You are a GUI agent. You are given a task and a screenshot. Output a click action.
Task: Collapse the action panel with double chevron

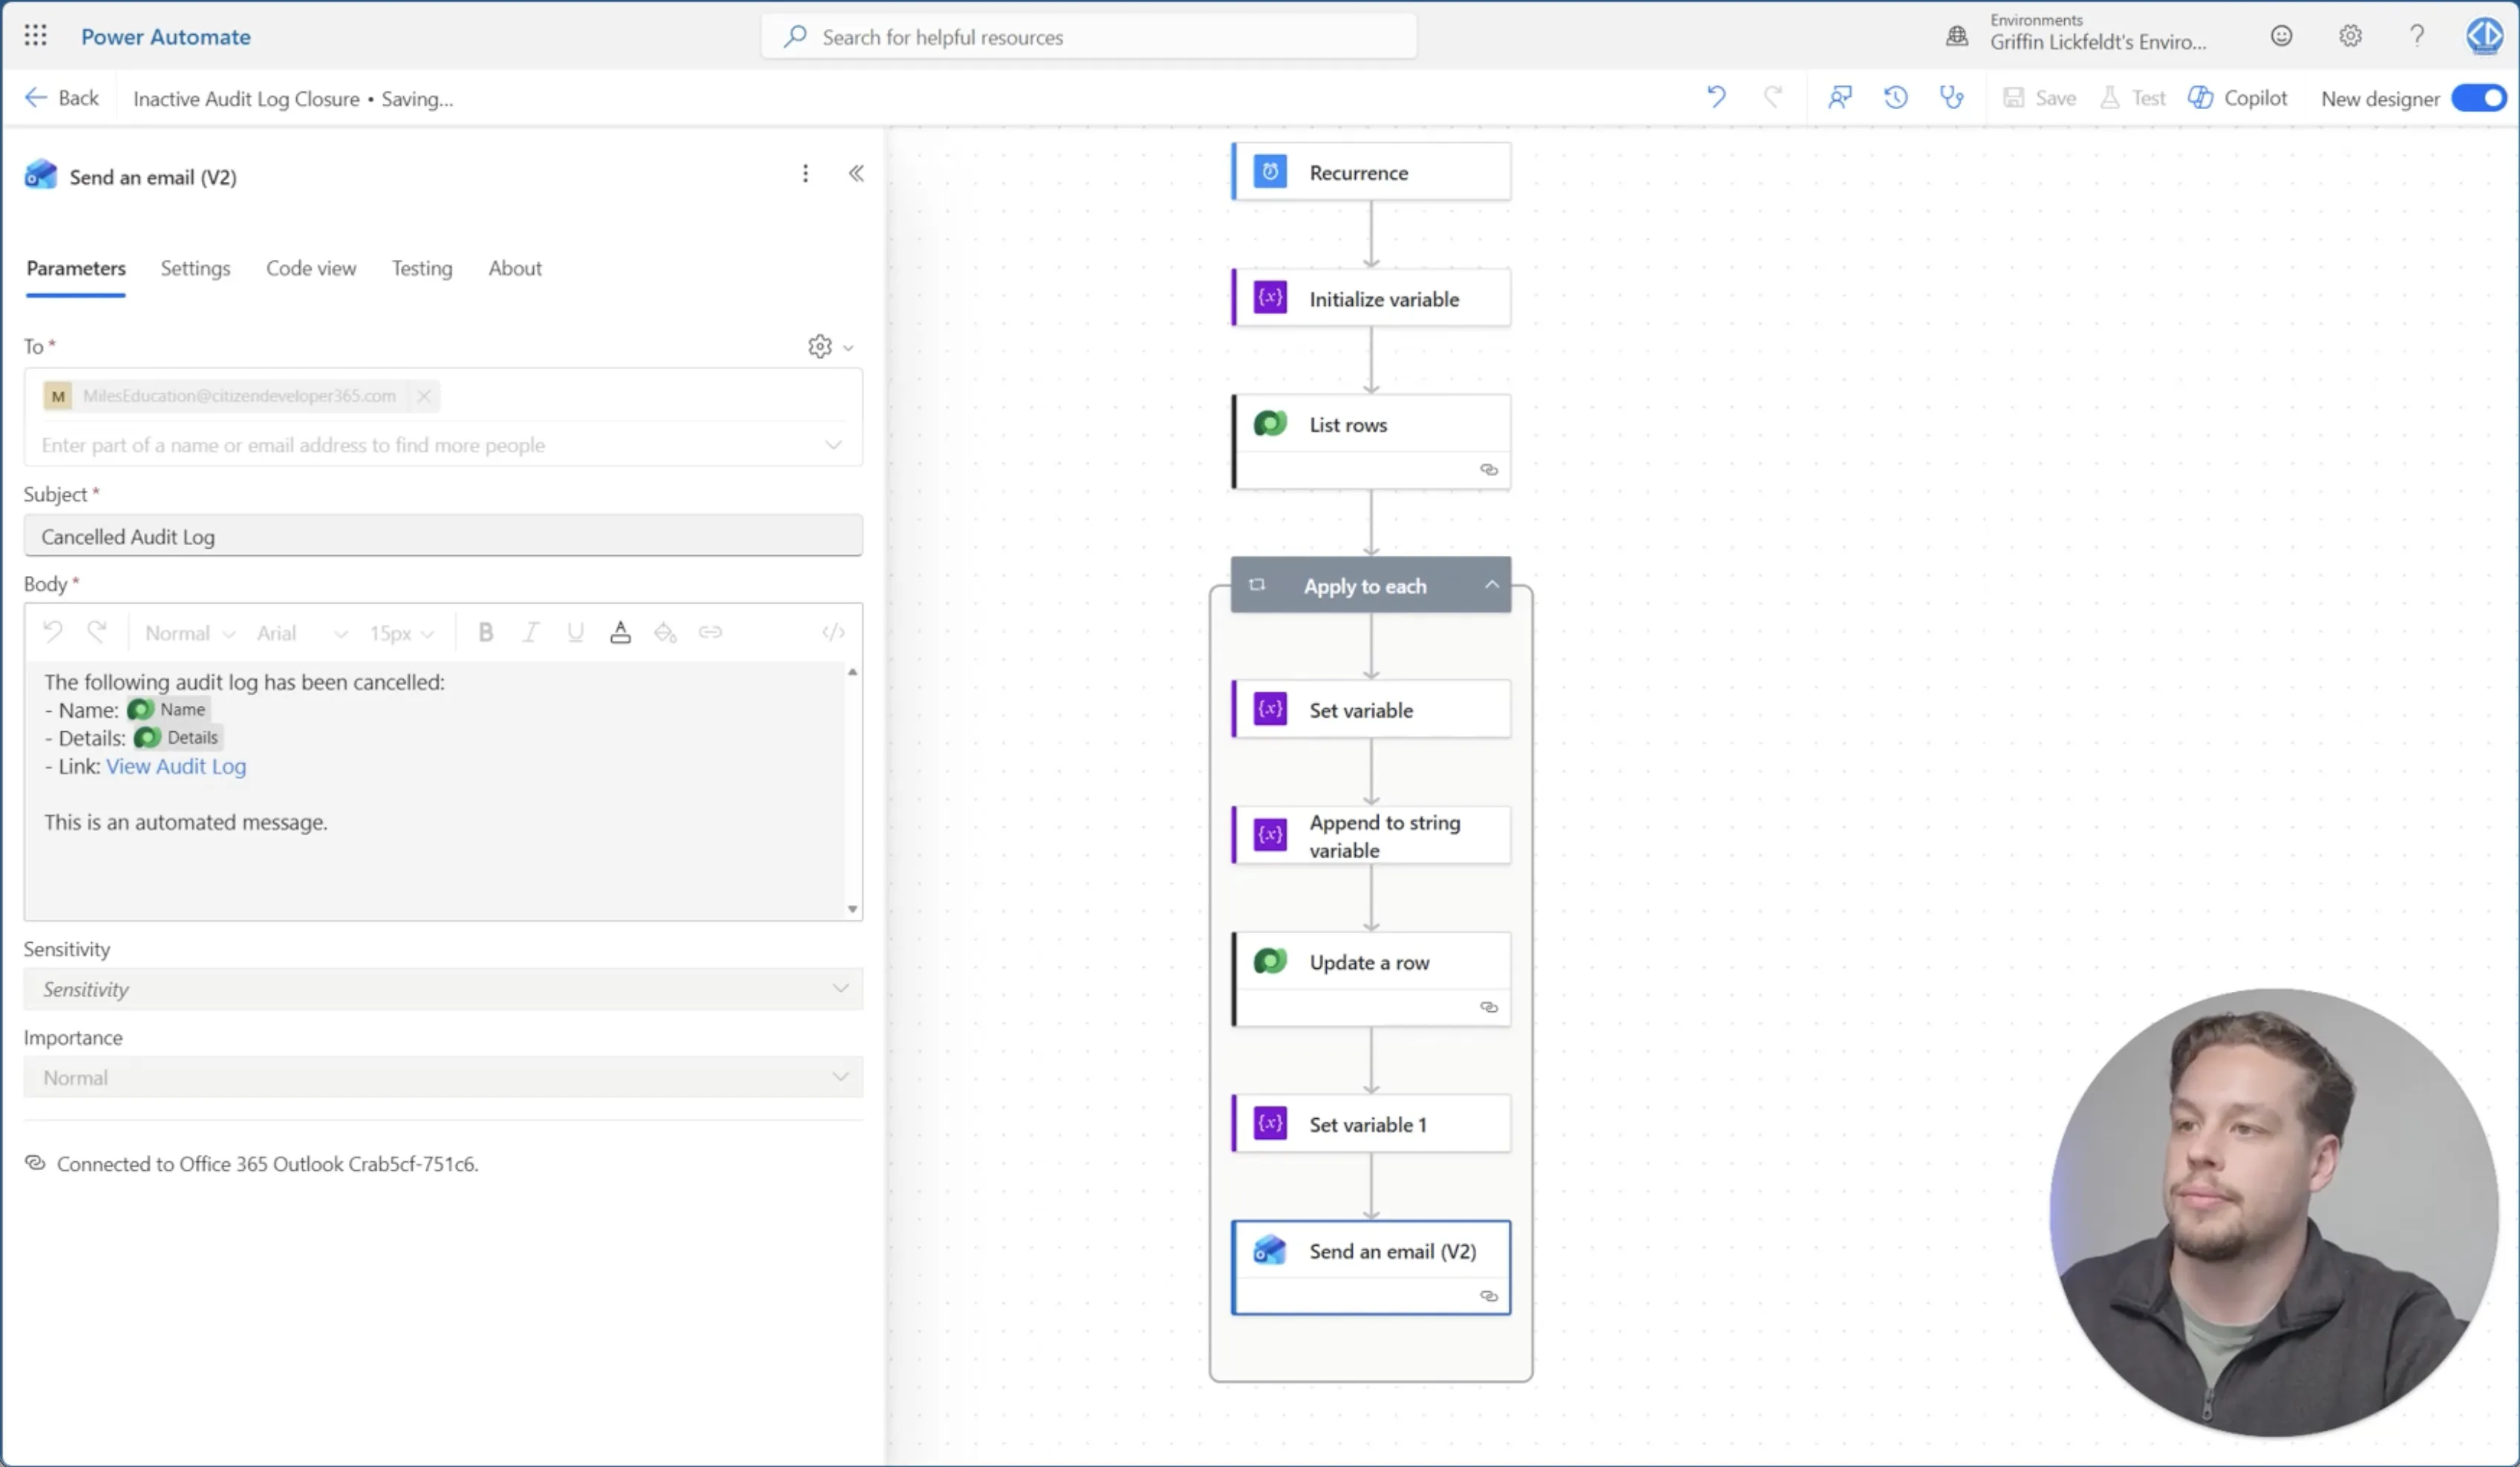coord(856,174)
